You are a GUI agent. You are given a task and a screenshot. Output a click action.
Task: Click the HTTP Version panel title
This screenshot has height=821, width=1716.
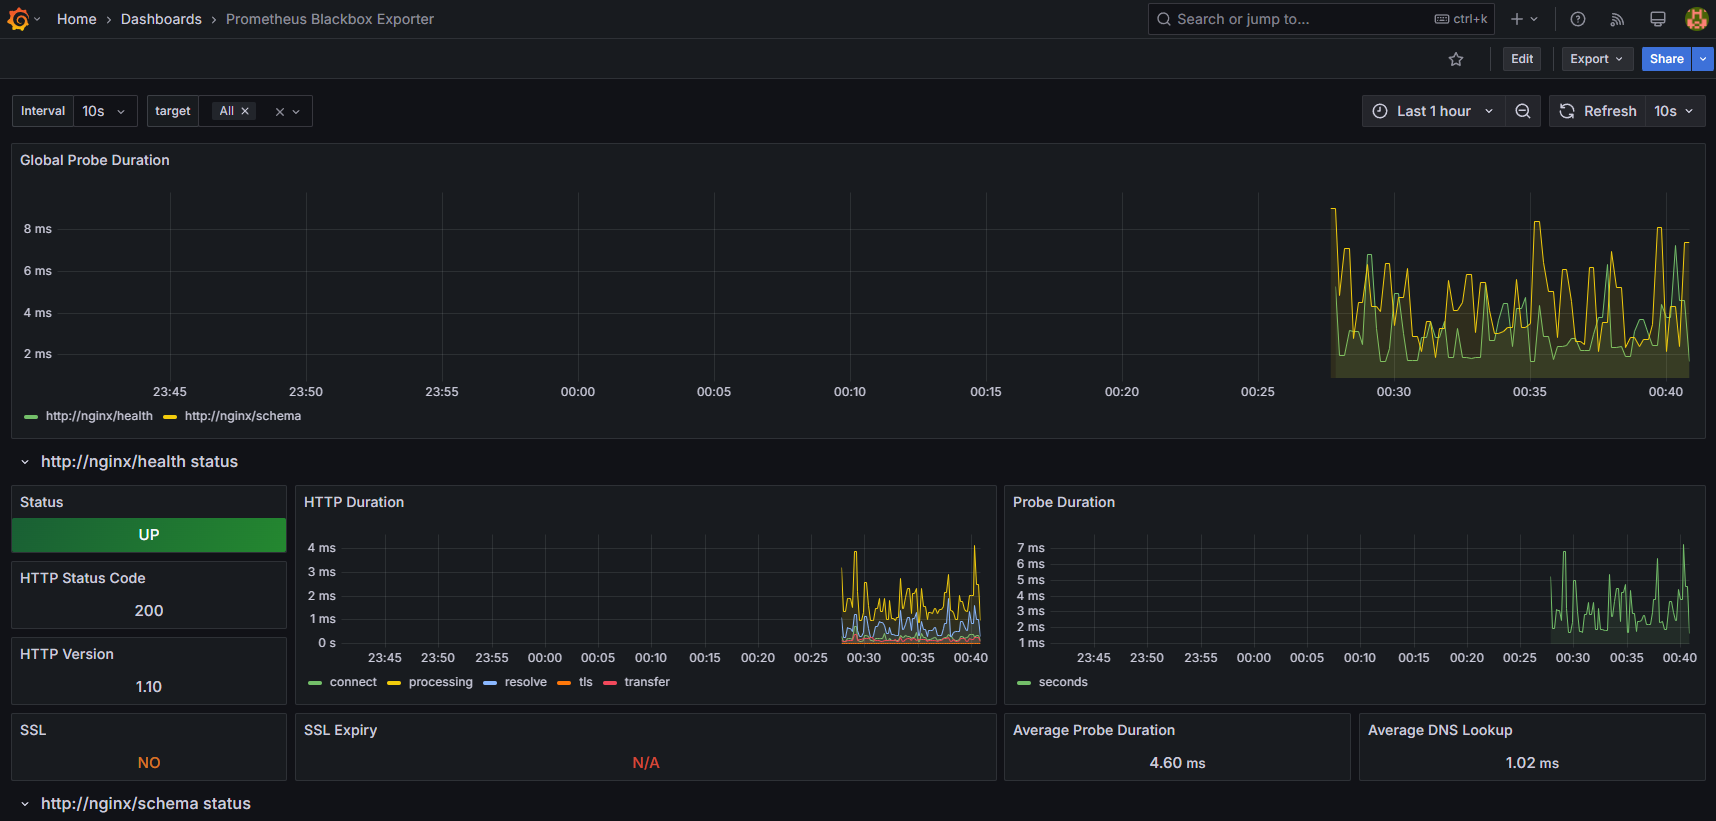point(67,654)
